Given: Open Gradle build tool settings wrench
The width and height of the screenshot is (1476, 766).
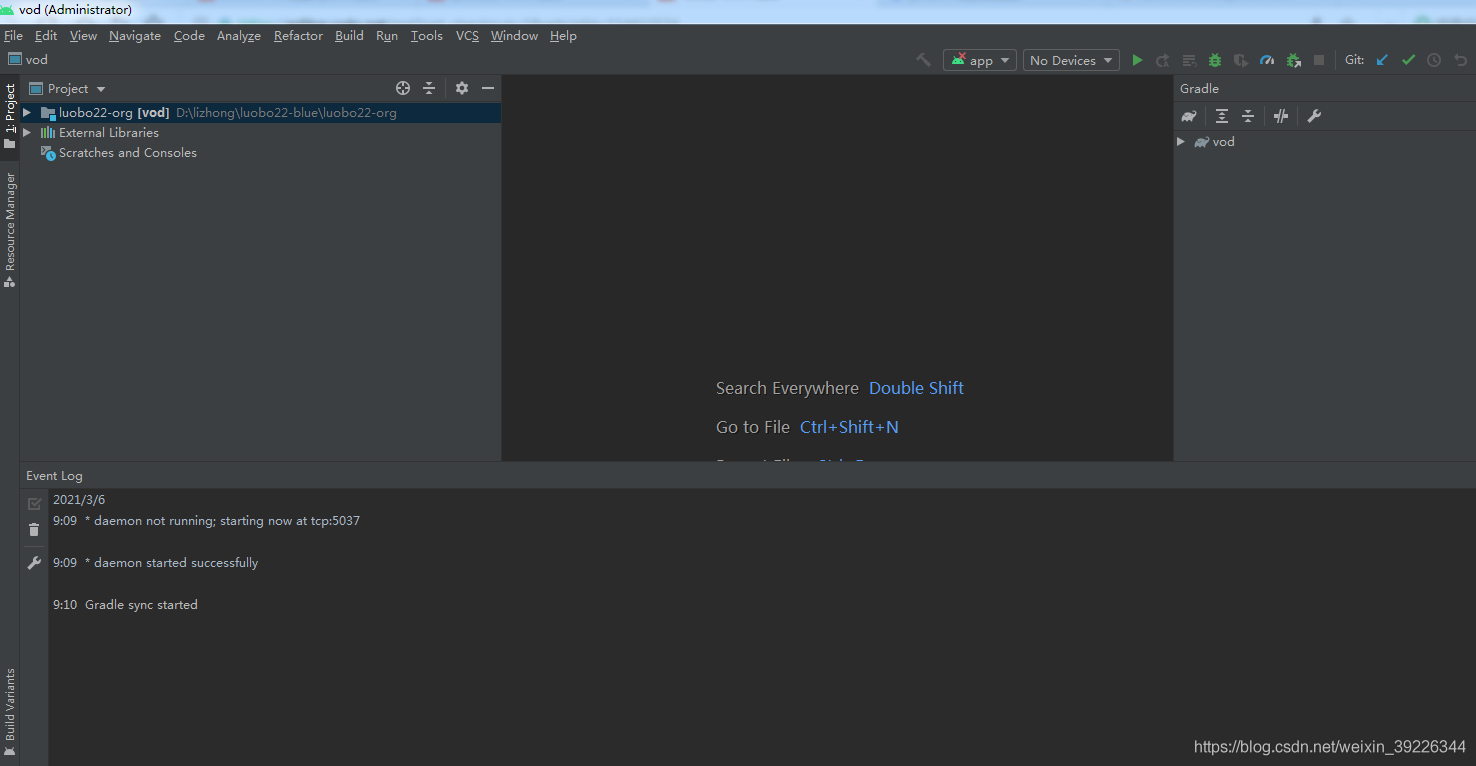Looking at the screenshot, I should (x=1314, y=116).
